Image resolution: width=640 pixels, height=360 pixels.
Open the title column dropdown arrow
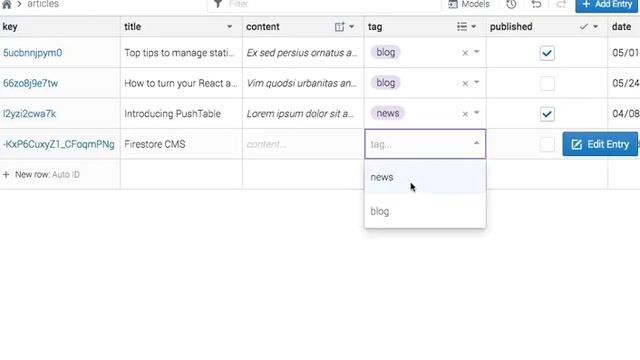coord(229,27)
